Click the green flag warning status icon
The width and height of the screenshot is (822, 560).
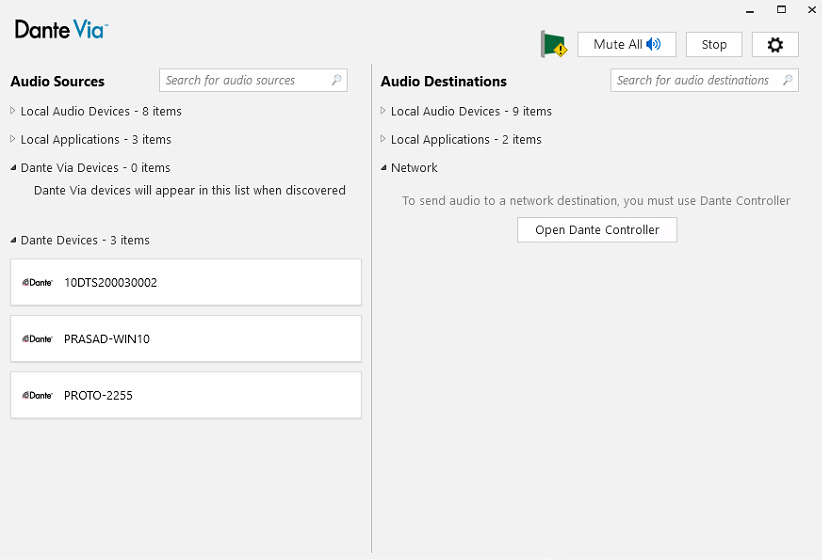554,45
